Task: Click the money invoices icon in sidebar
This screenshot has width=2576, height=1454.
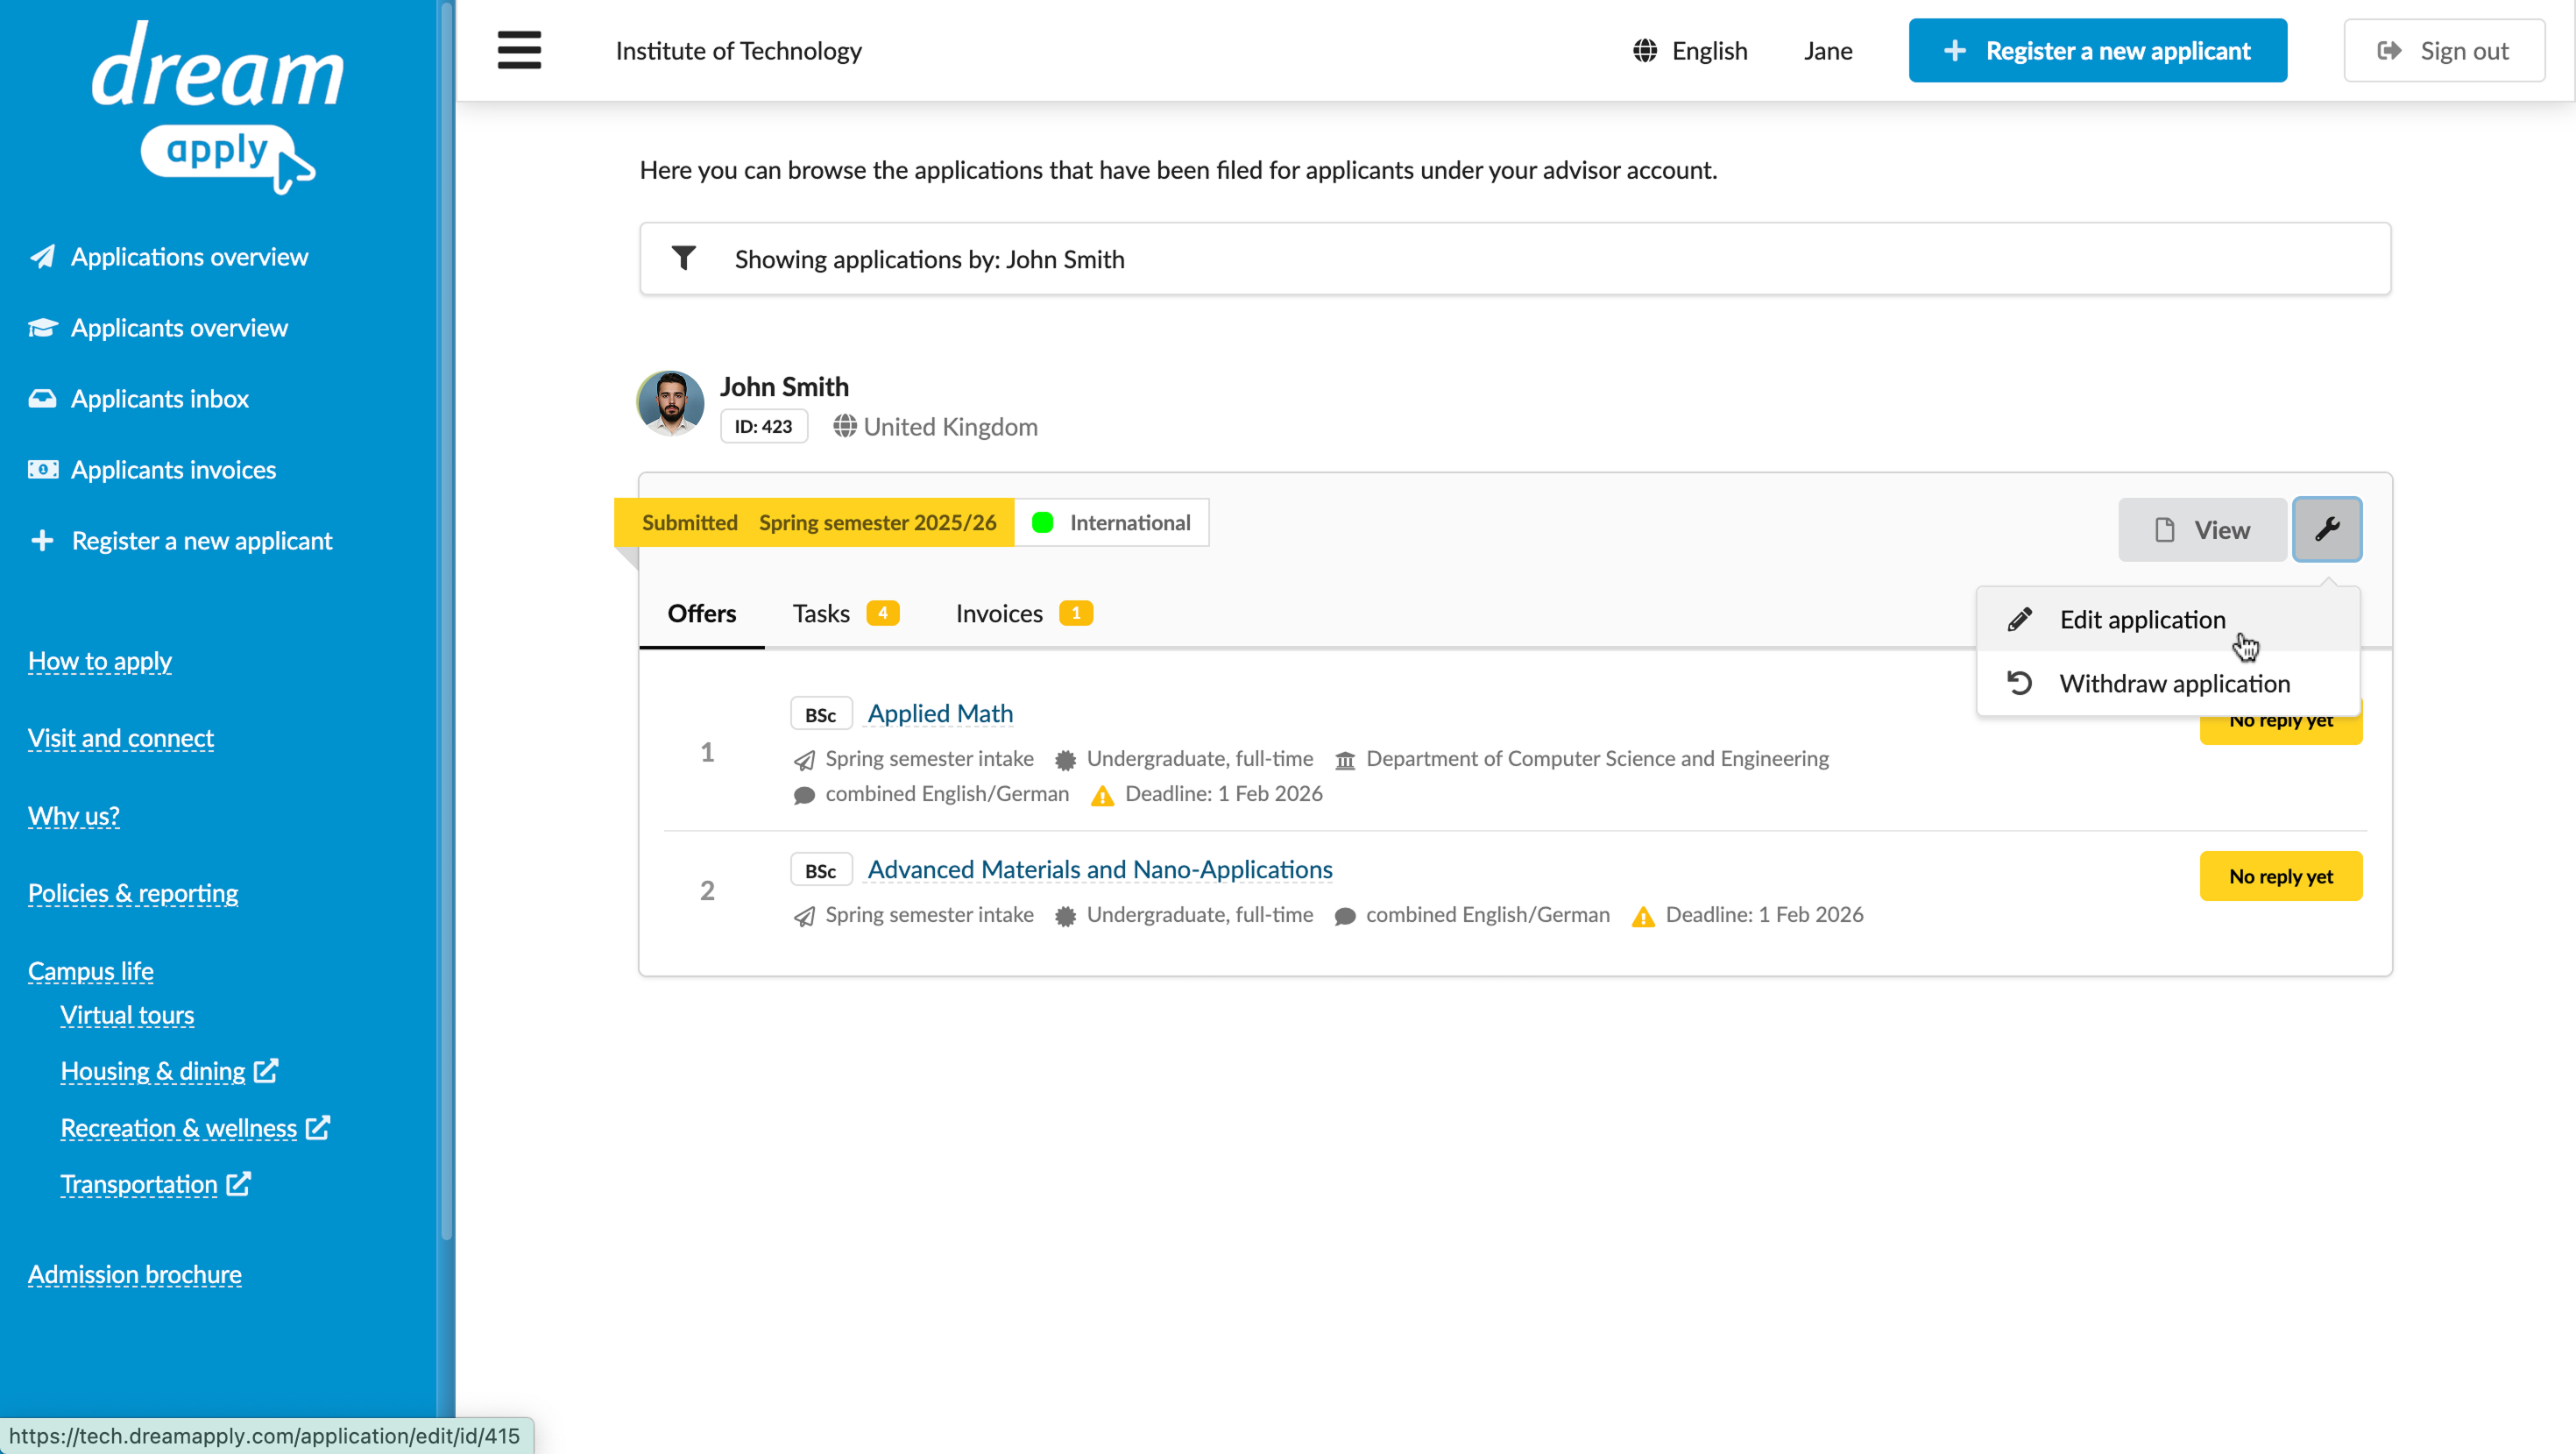Action: (42, 470)
